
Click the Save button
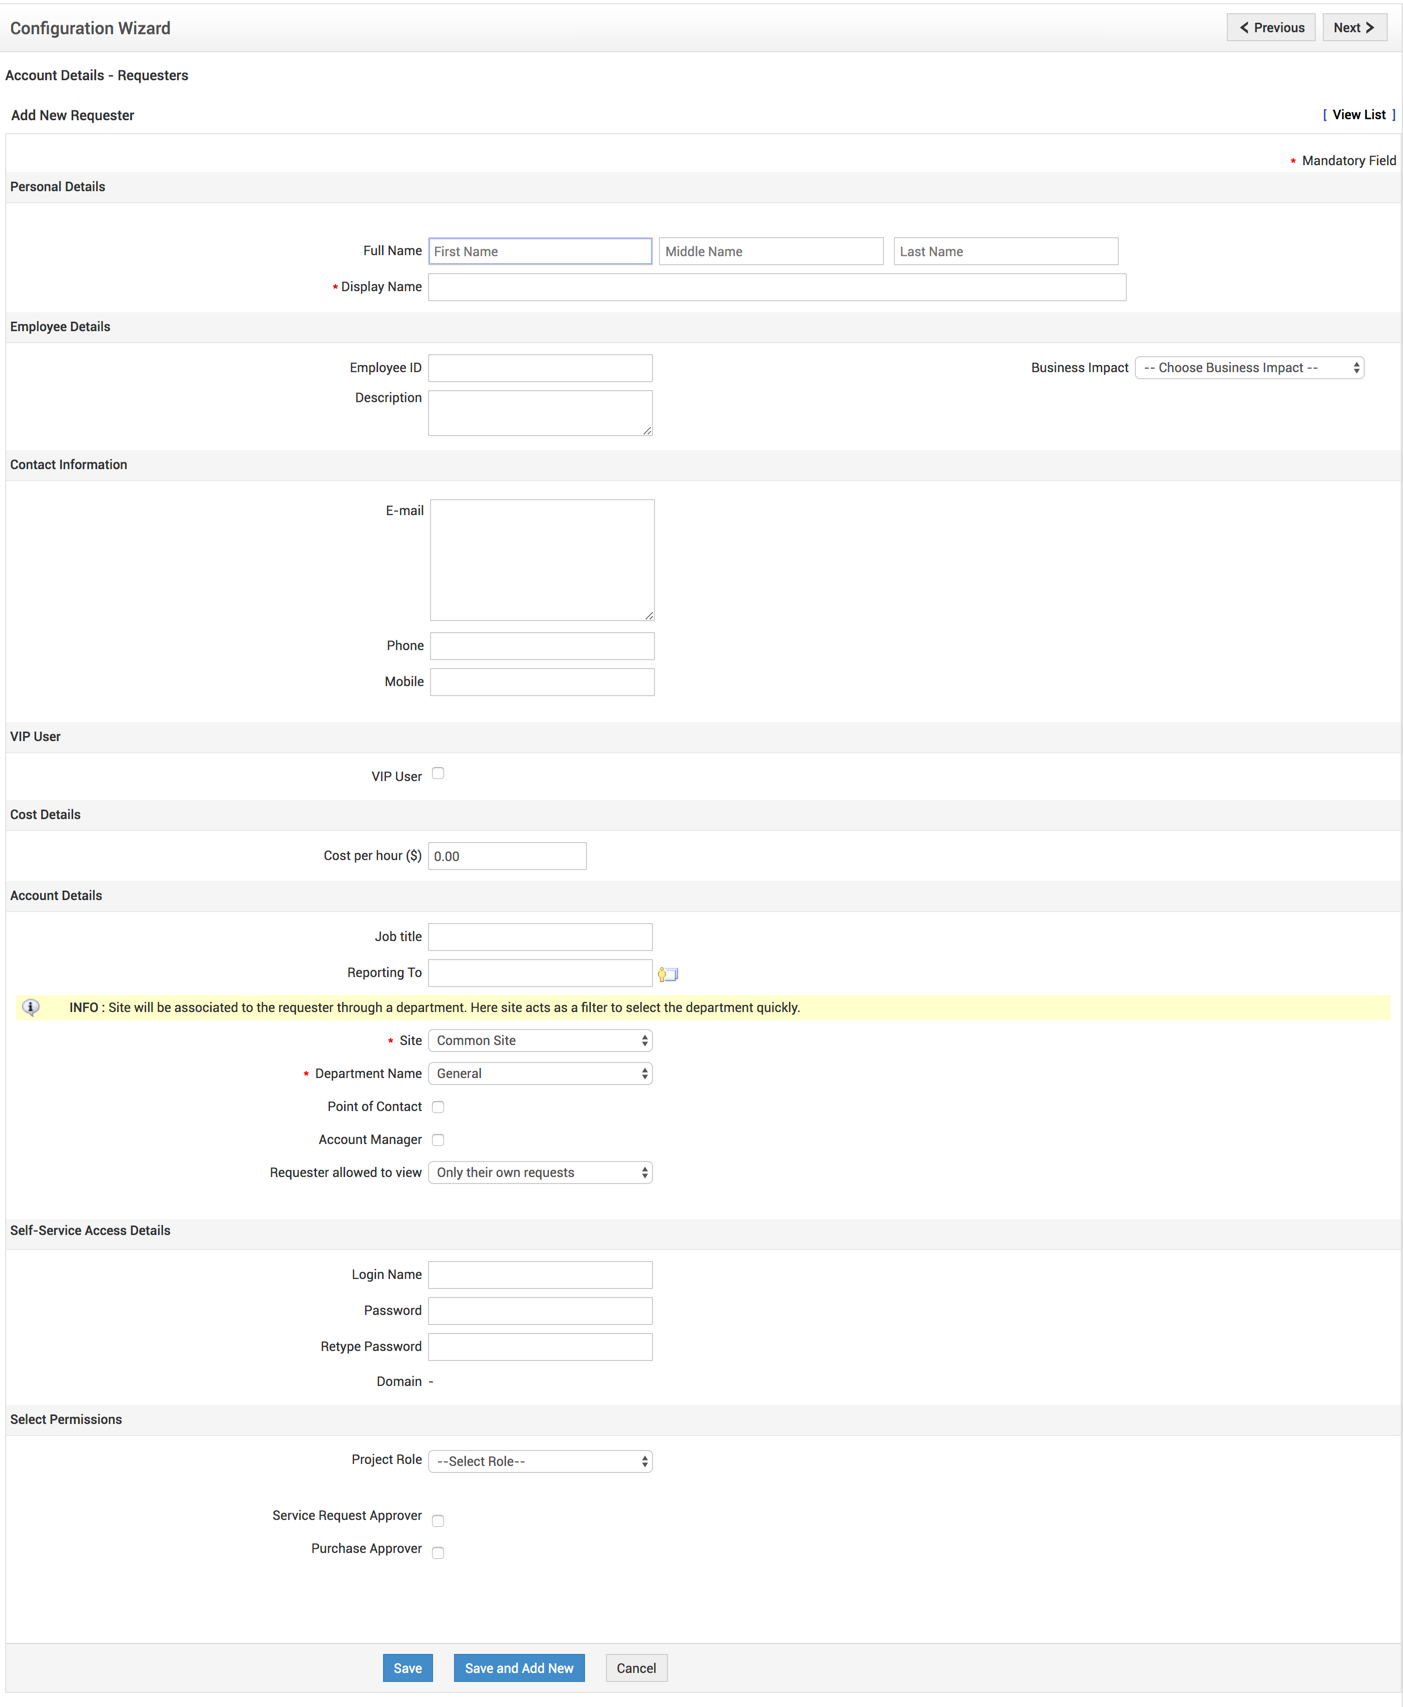pos(408,1668)
